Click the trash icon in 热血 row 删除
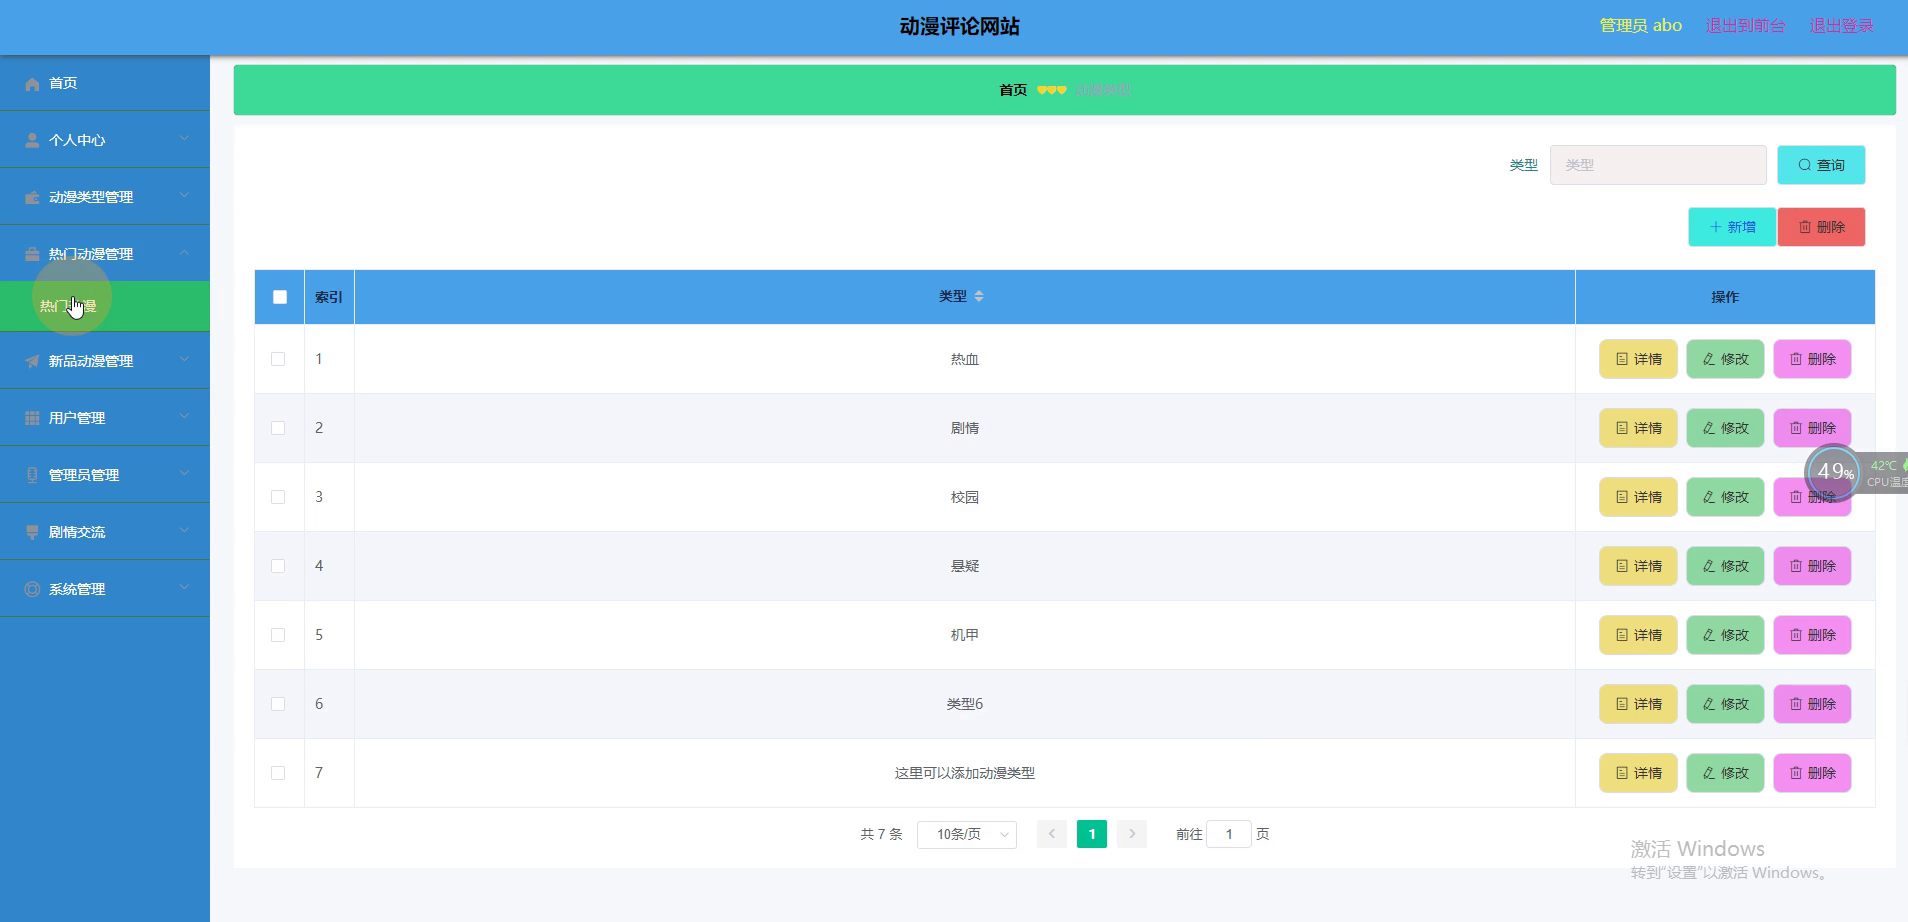The height and width of the screenshot is (922, 1908). (1796, 359)
